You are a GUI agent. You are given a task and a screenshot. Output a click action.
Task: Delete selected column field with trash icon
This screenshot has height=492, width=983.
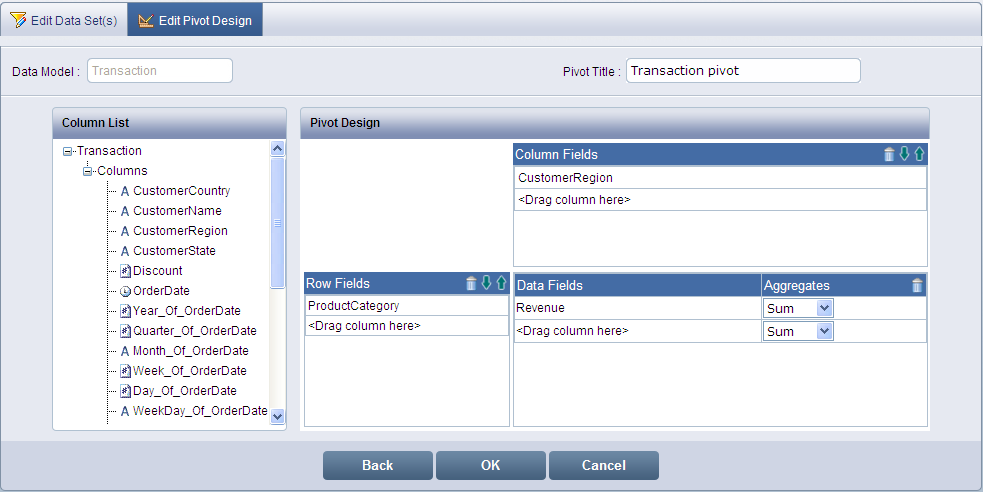point(889,154)
